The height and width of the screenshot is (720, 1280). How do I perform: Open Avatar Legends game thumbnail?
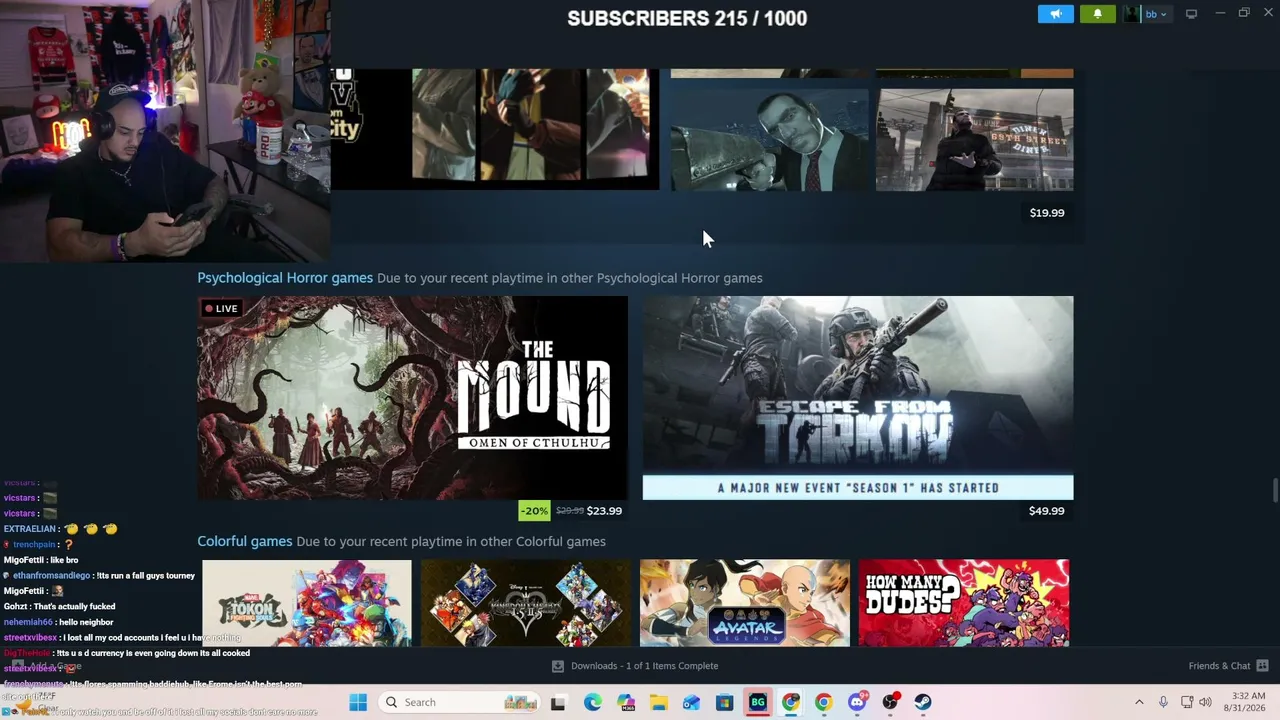click(x=745, y=603)
